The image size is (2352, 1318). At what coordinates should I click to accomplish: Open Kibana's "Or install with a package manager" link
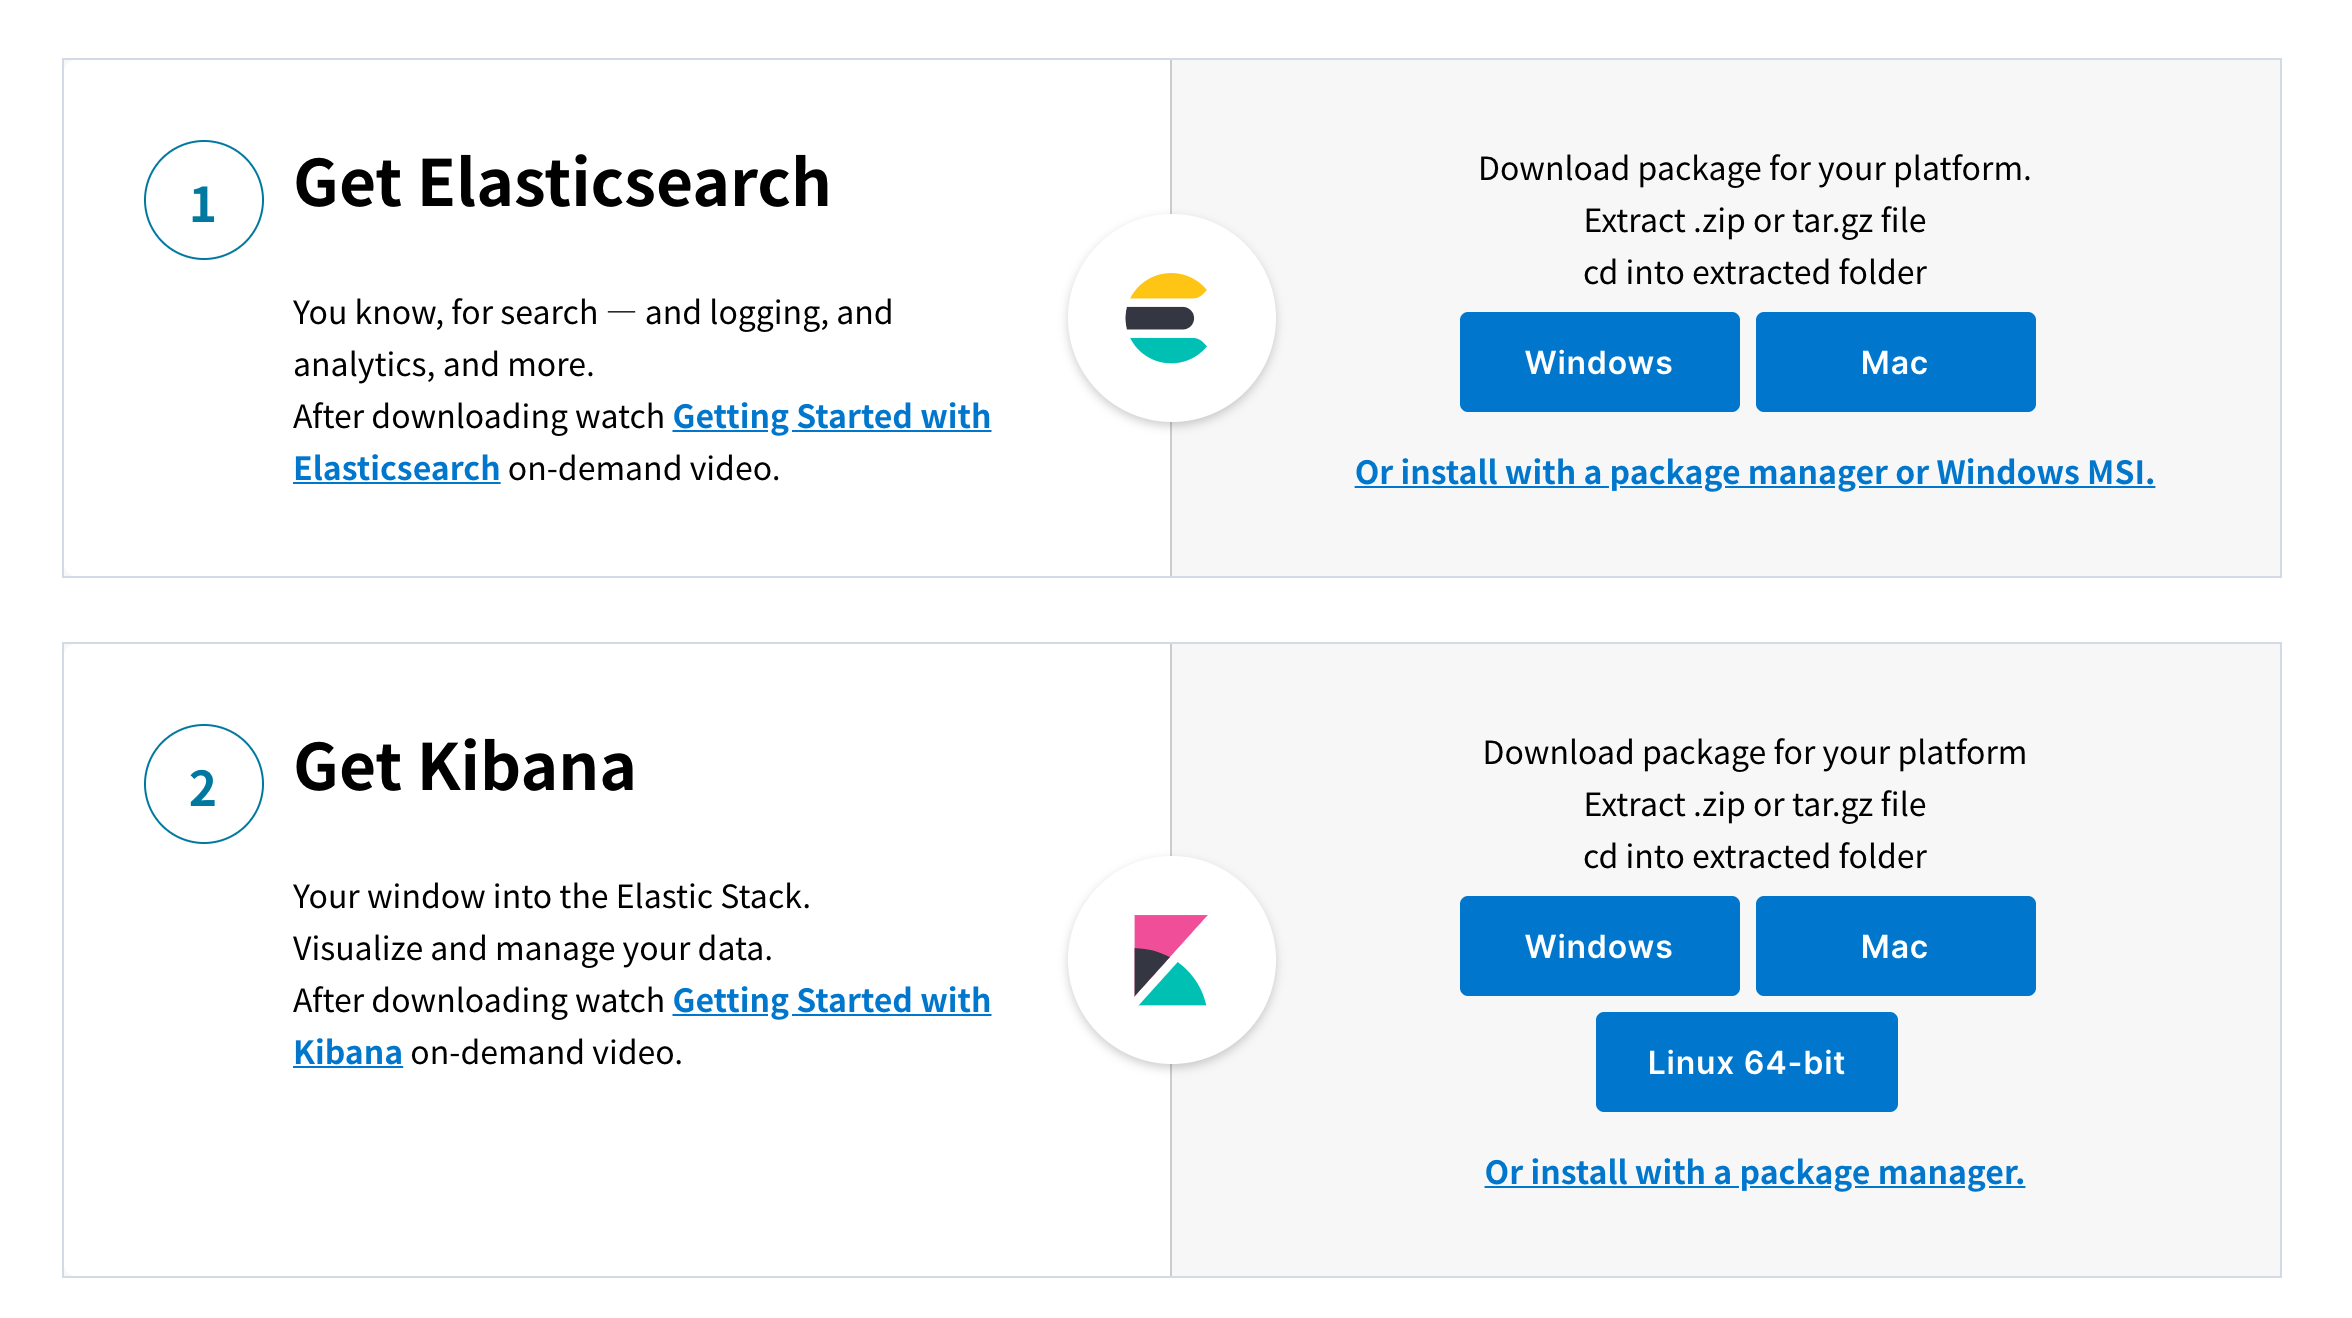[x=1754, y=1172]
